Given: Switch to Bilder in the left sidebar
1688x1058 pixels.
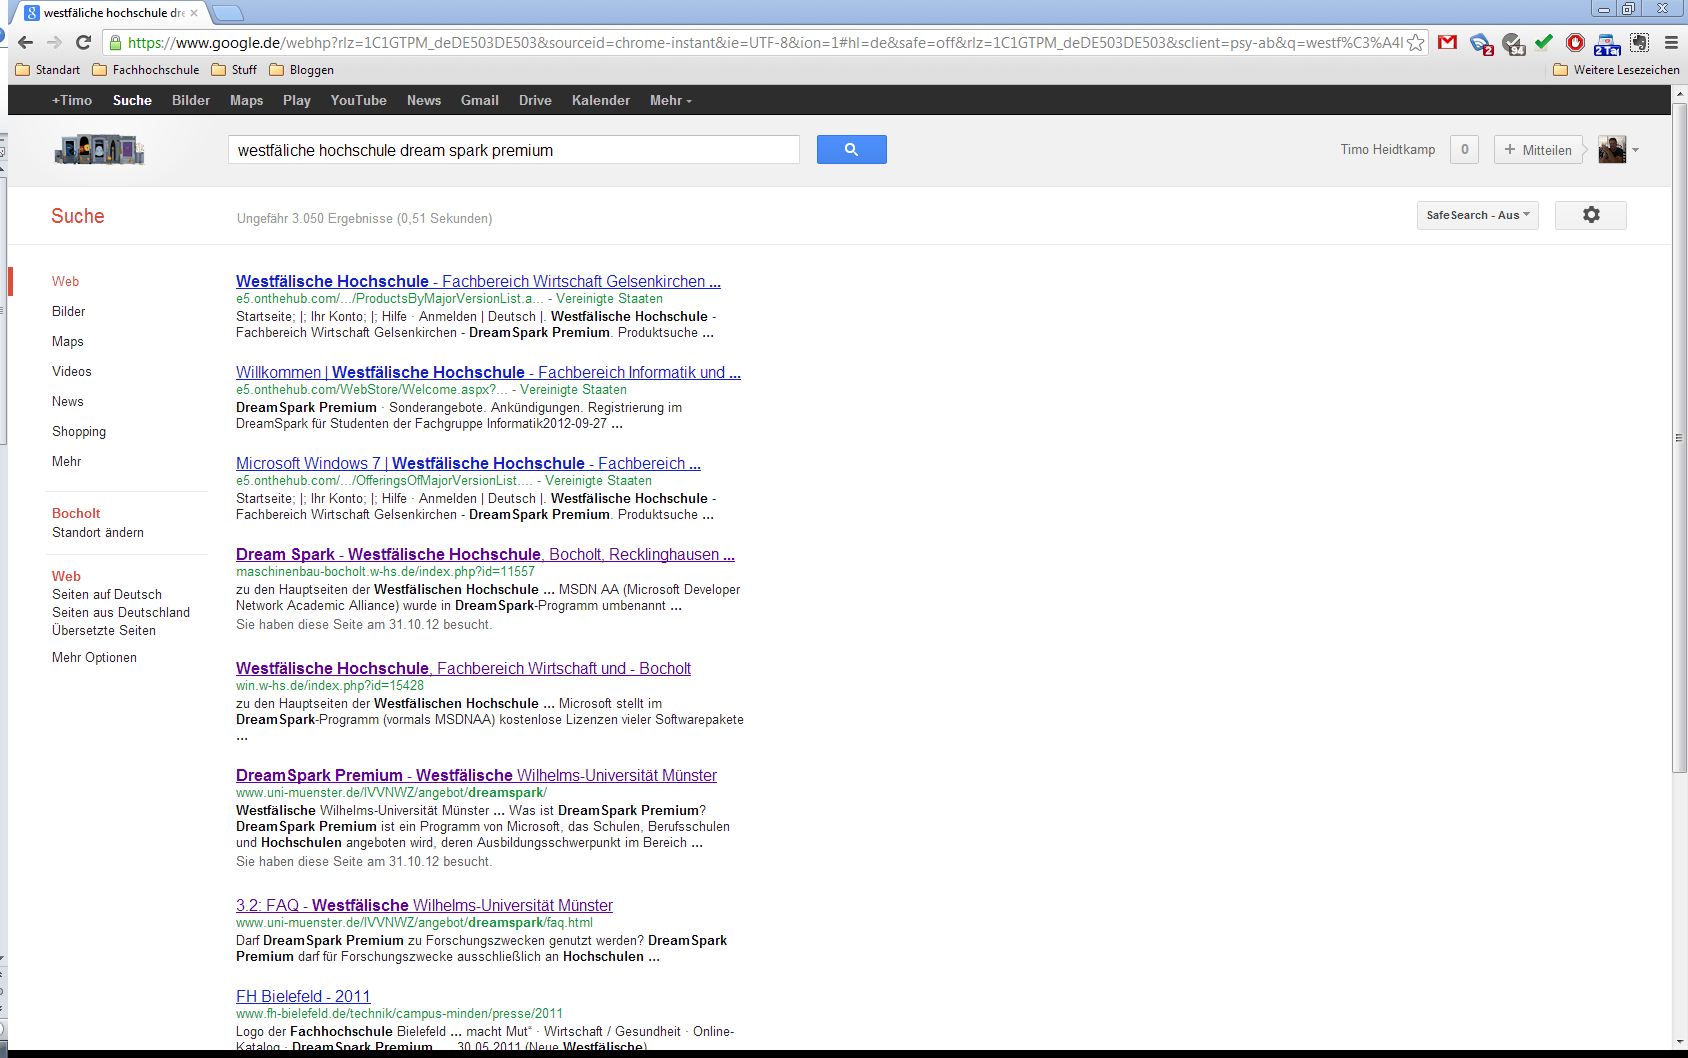Looking at the screenshot, I should coord(68,311).
